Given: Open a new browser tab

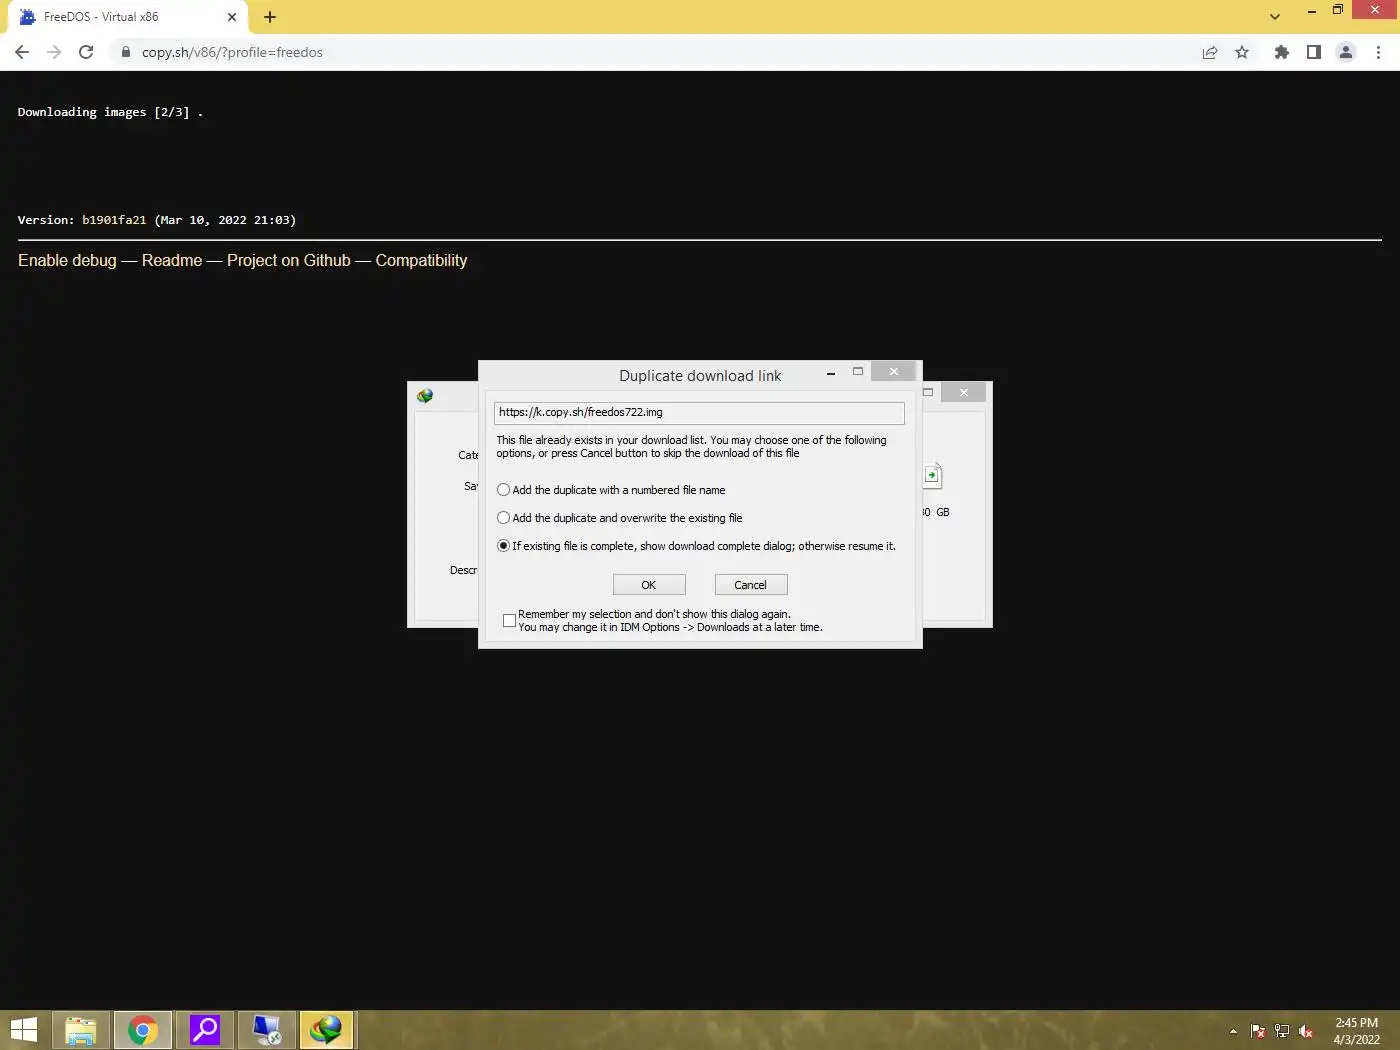Looking at the screenshot, I should [x=270, y=17].
